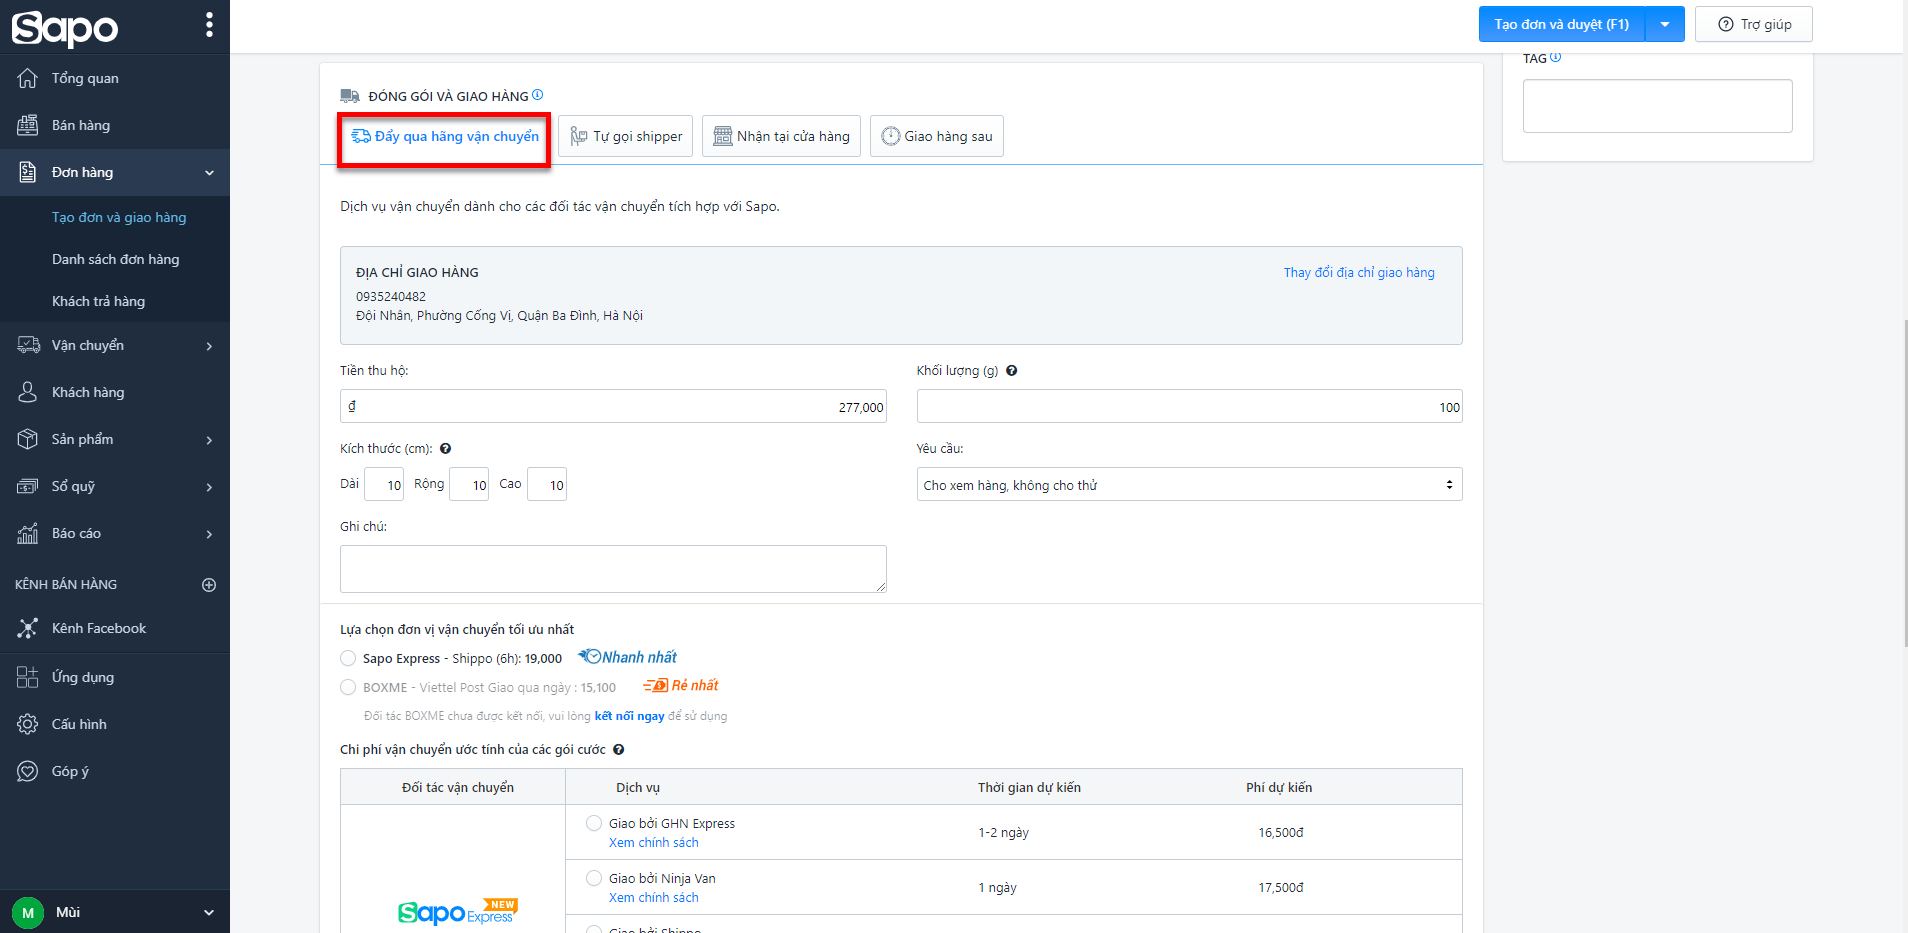Open Xem chính sách for GHN Express
The width and height of the screenshot is (1908, 933).
point(654,843)
